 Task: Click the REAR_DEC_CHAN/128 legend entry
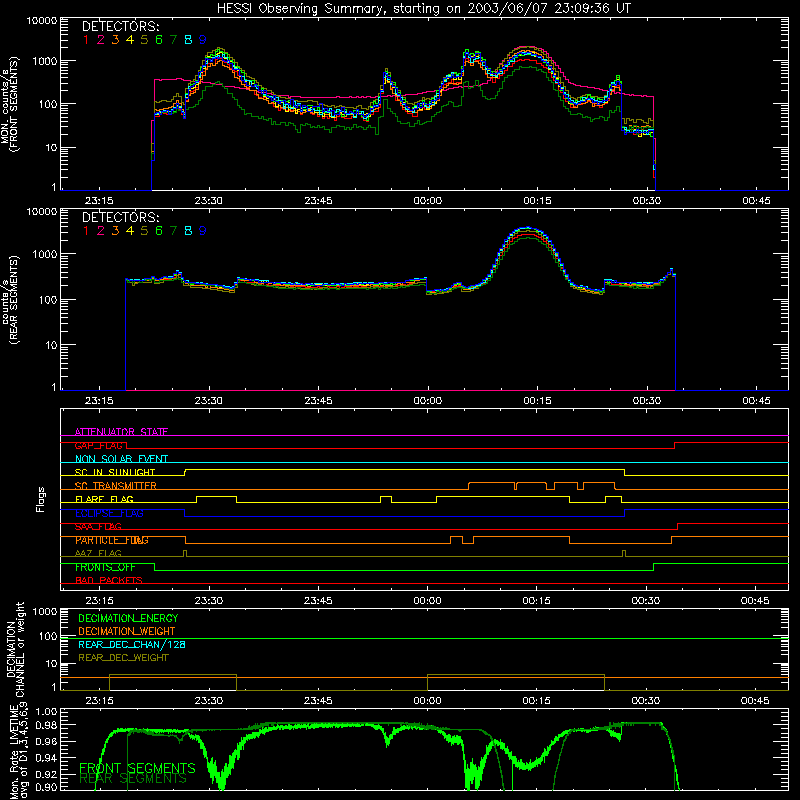[132, 644]
